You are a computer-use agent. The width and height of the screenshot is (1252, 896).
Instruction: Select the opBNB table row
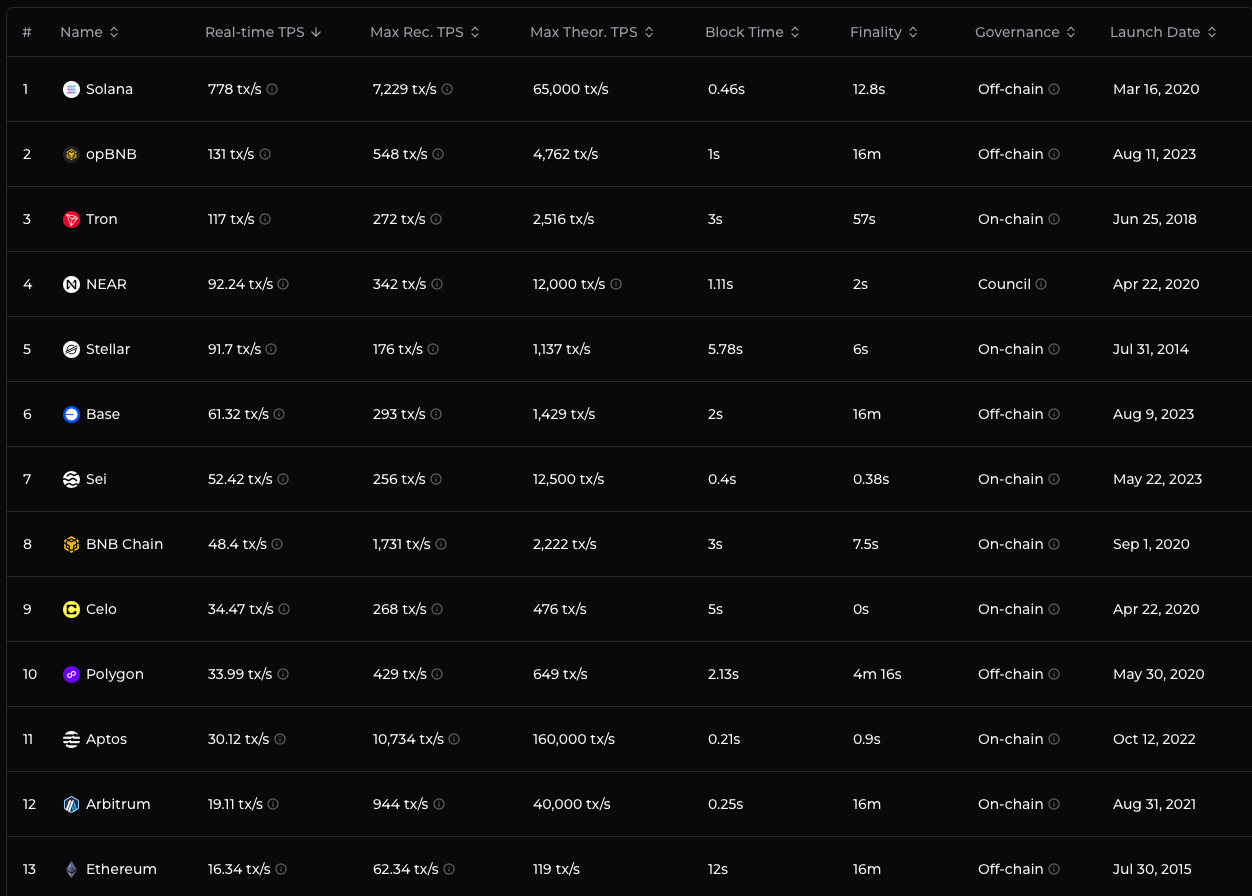[629, 154]
